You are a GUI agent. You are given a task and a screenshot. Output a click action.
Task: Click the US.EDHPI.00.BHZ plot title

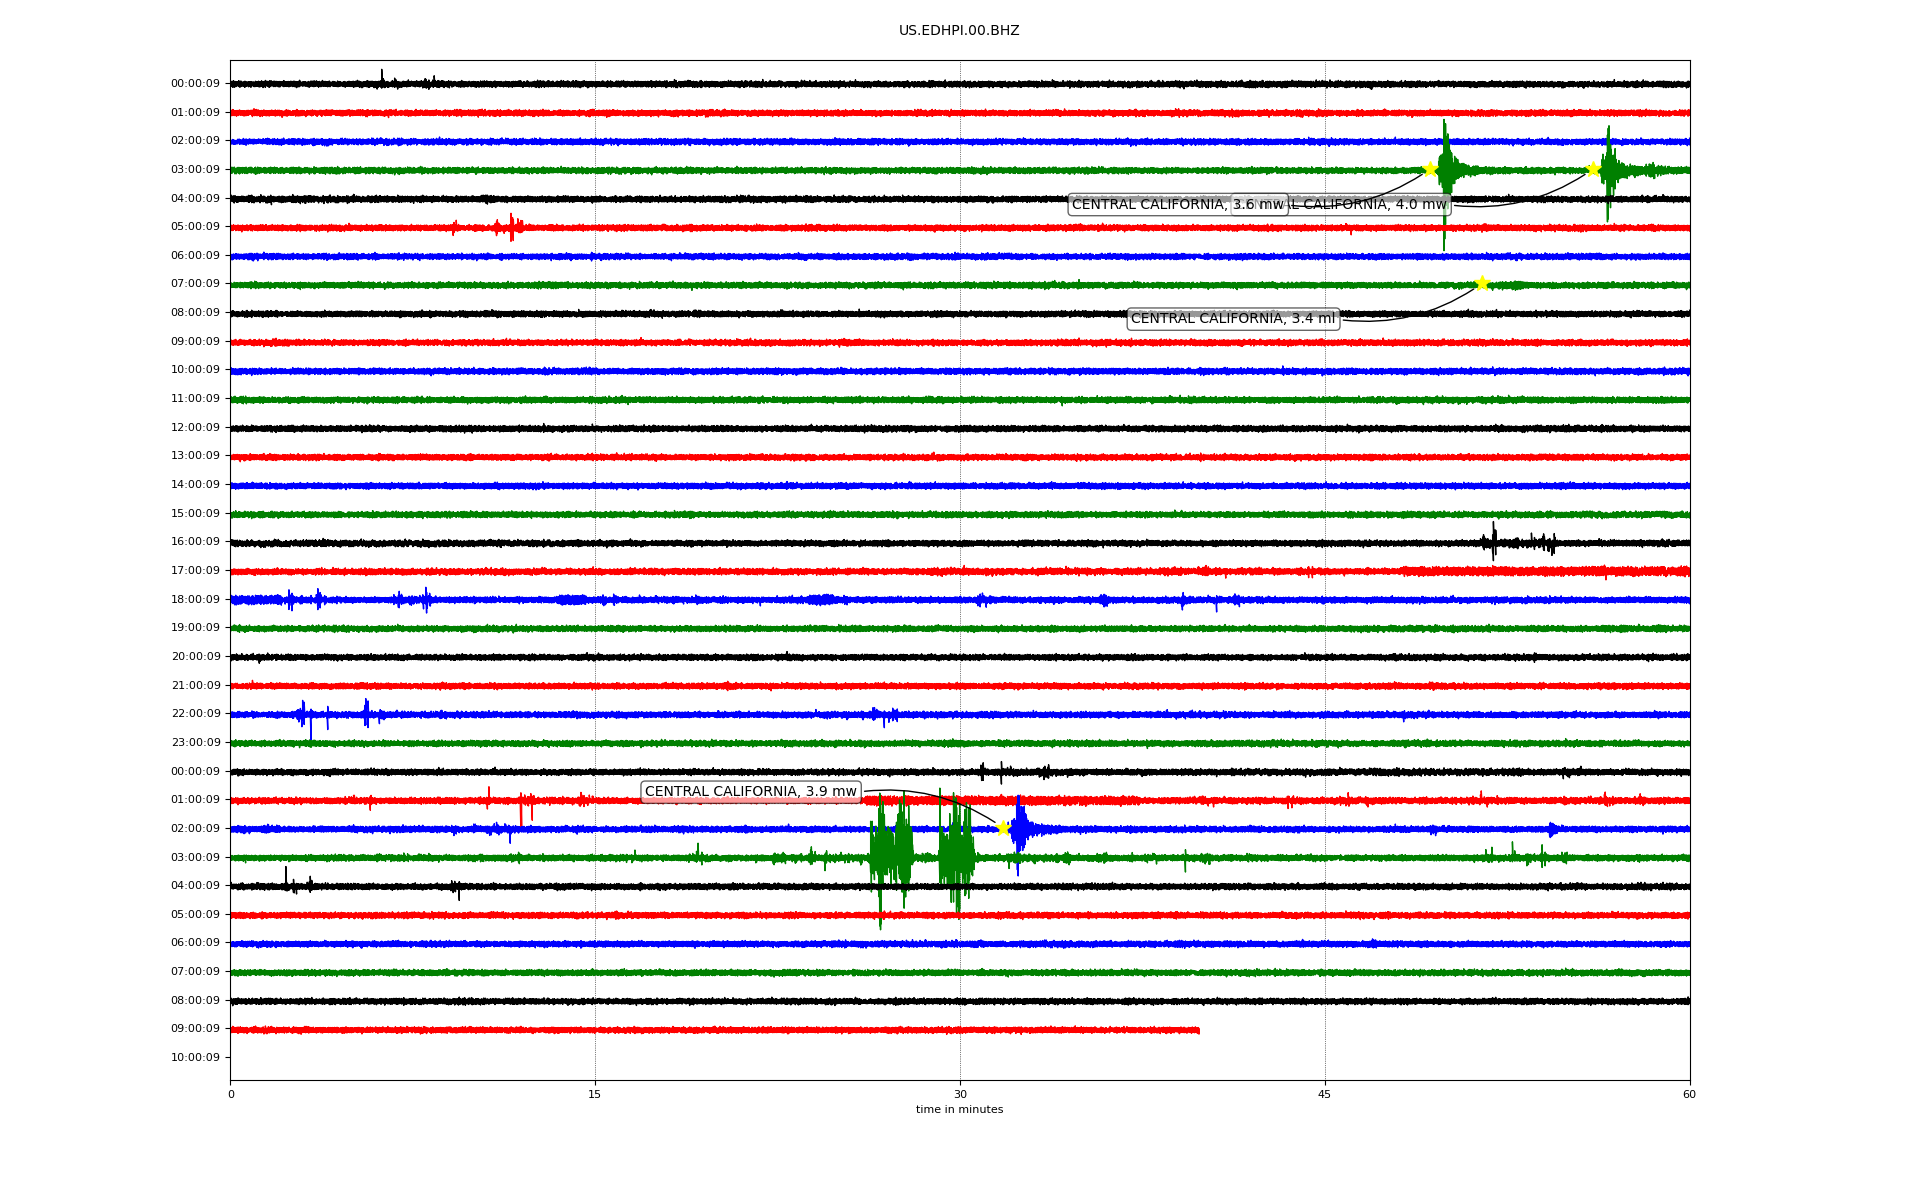(958, 31)
